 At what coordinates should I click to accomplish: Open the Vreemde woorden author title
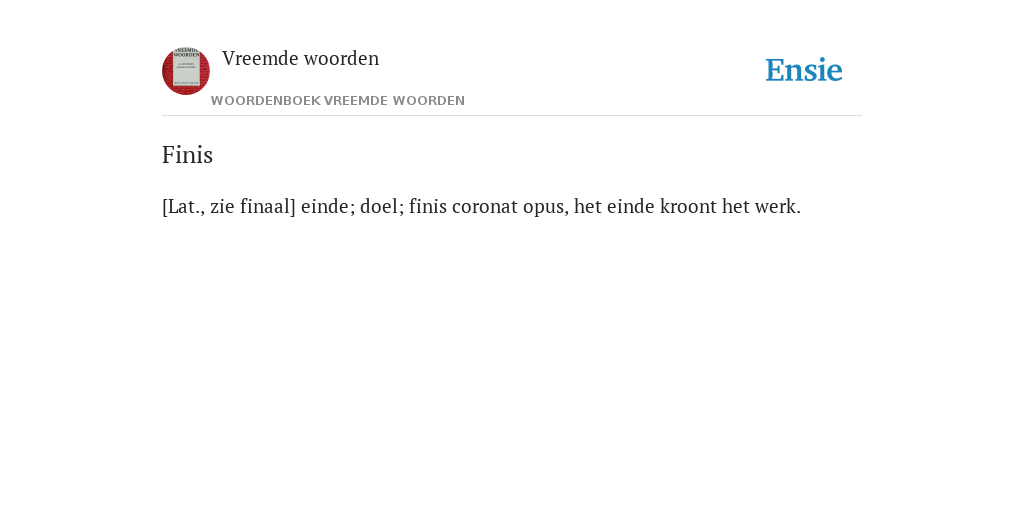[x=300, y=58]
